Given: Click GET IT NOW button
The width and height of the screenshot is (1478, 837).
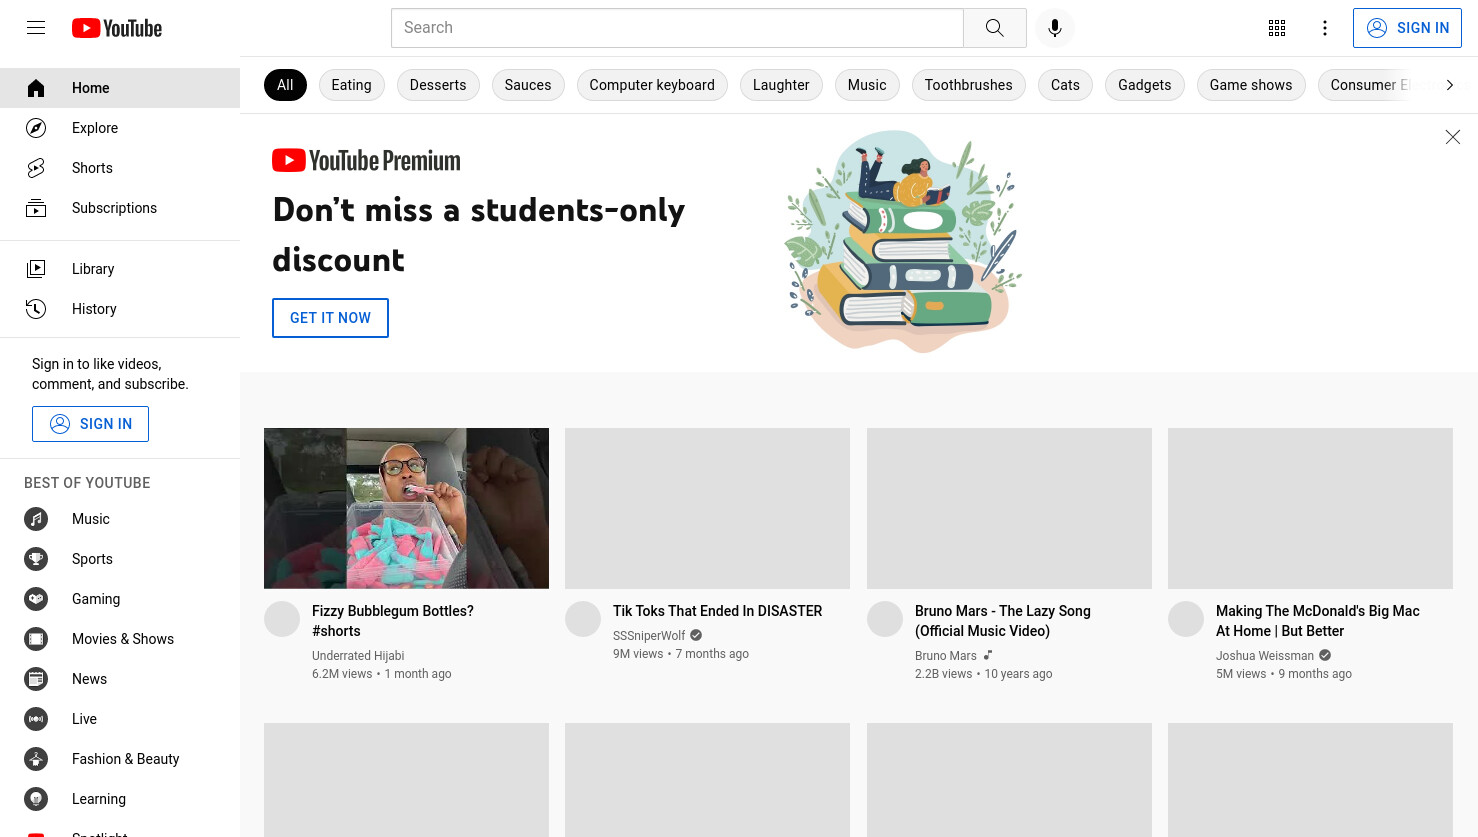Looking at the screenshot, I should click(x=330, y=318).
